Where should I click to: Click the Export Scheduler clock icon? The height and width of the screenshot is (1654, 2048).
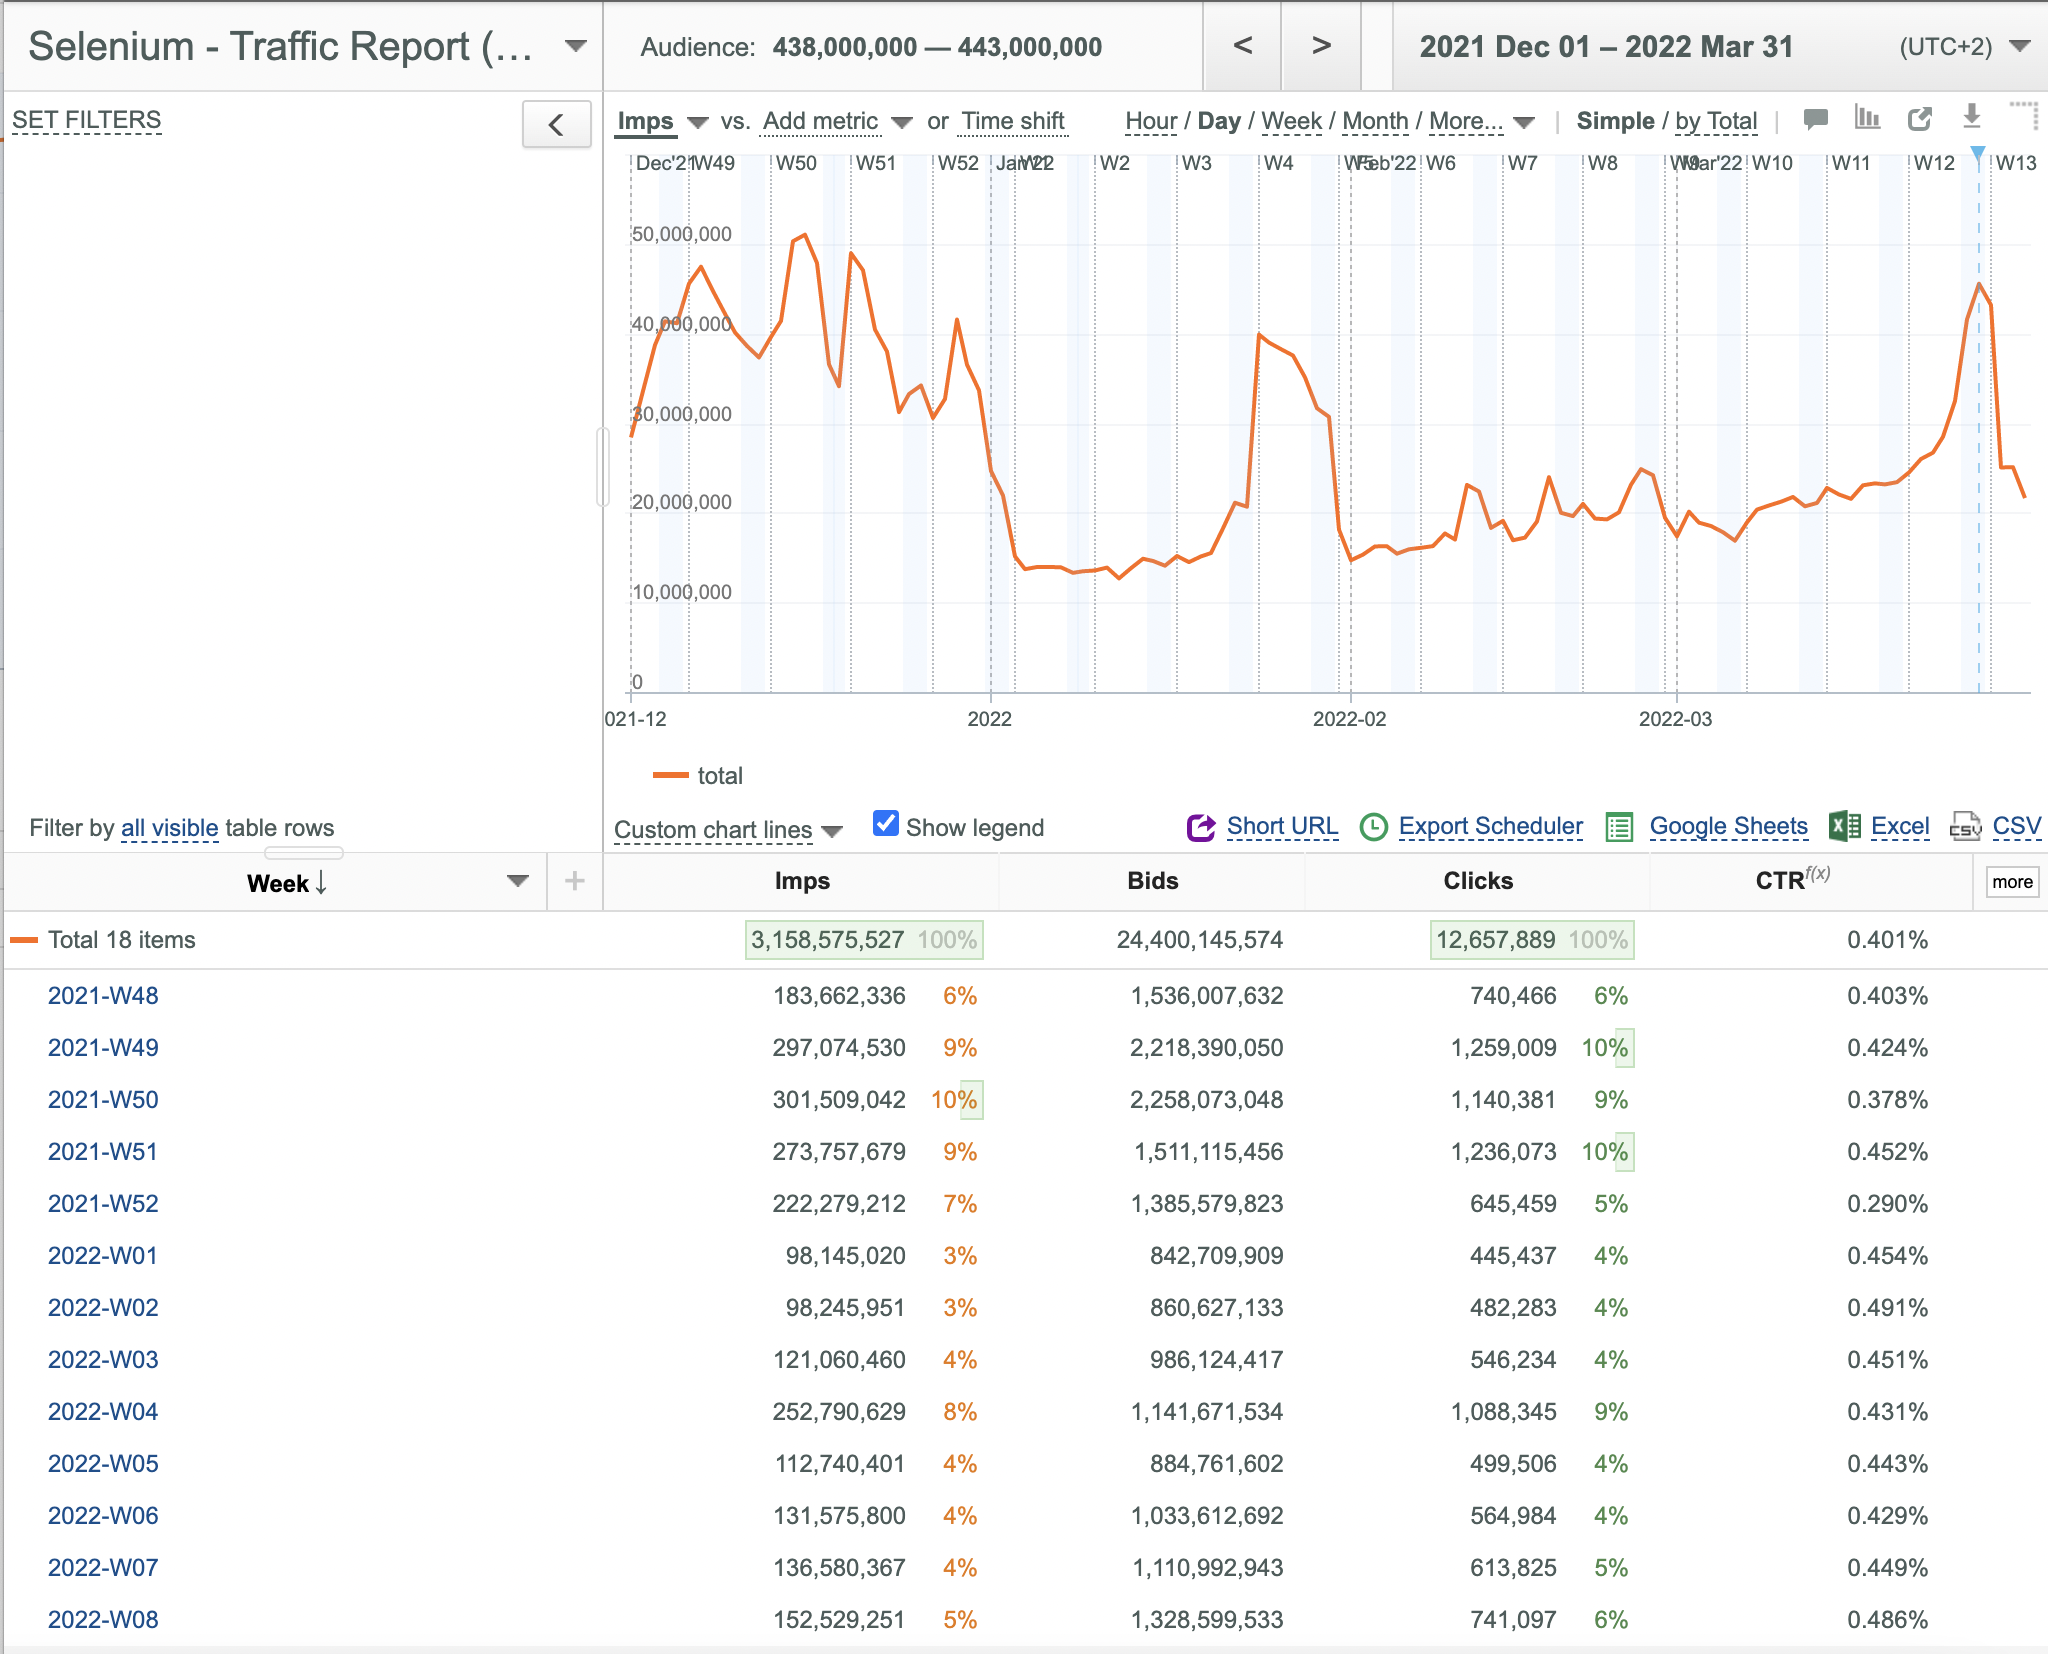[1374, 827]
